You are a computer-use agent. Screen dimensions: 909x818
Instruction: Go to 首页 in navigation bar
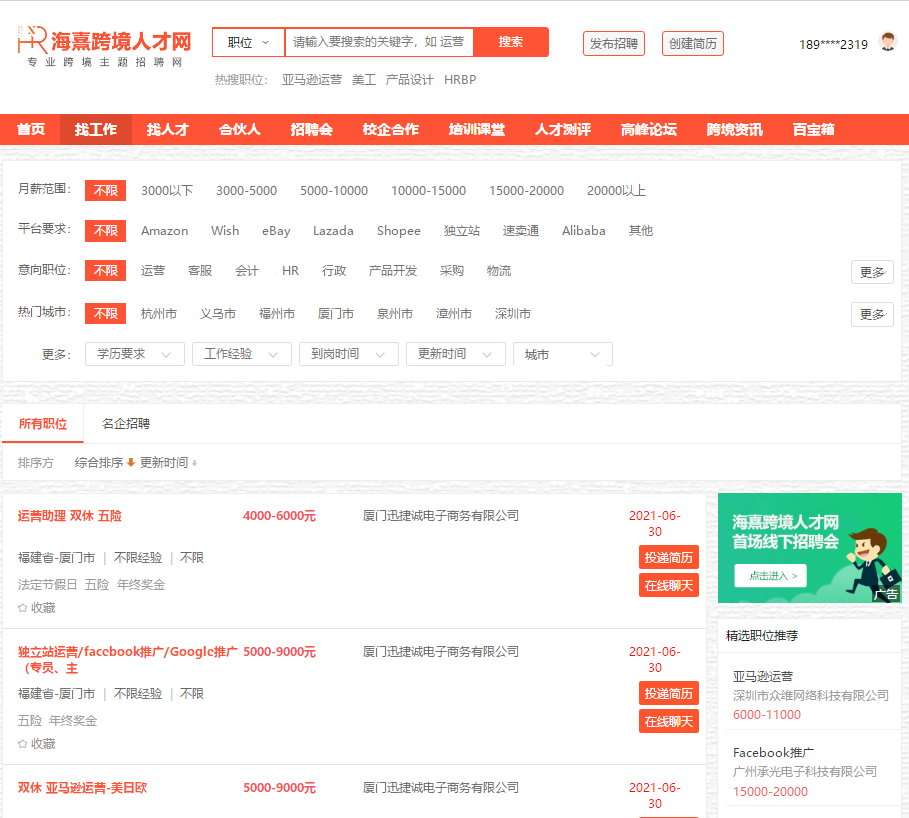click(x=31, y=129)
